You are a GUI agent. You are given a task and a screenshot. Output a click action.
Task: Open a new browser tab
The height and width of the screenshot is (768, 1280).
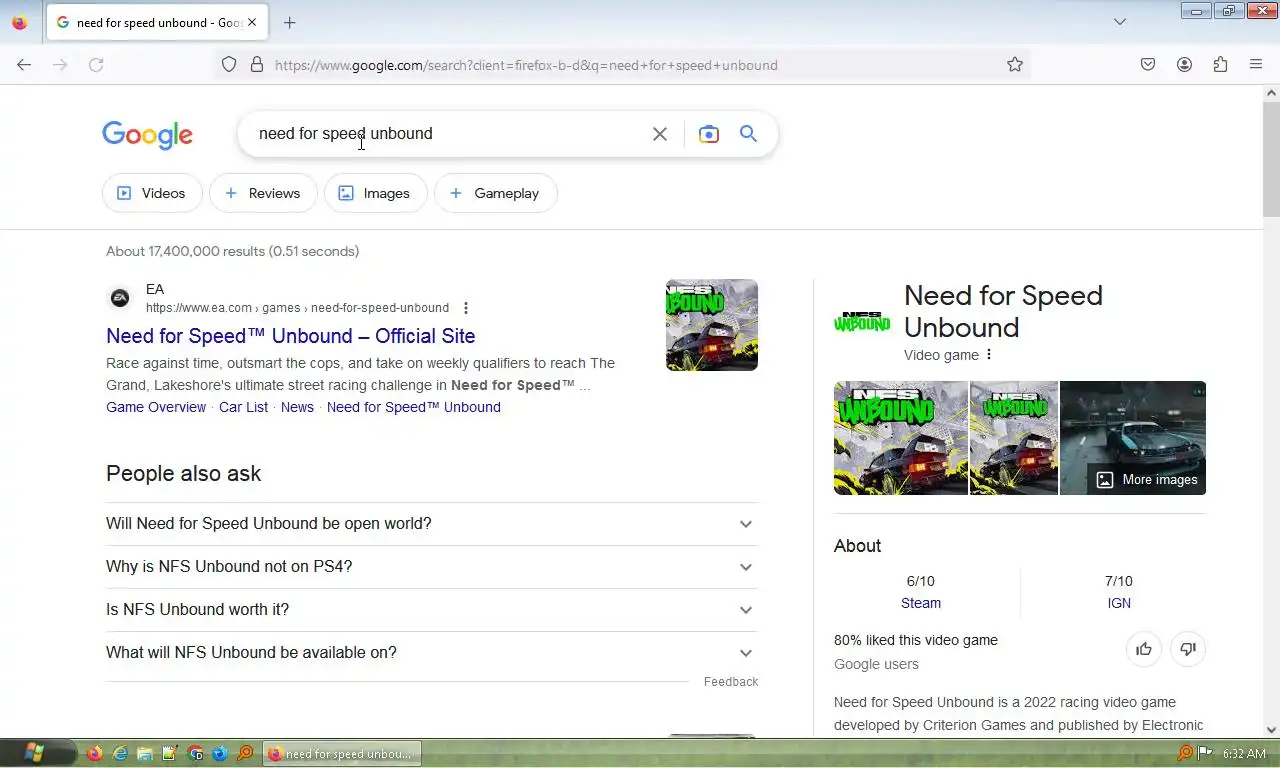(x=289, y=22)
